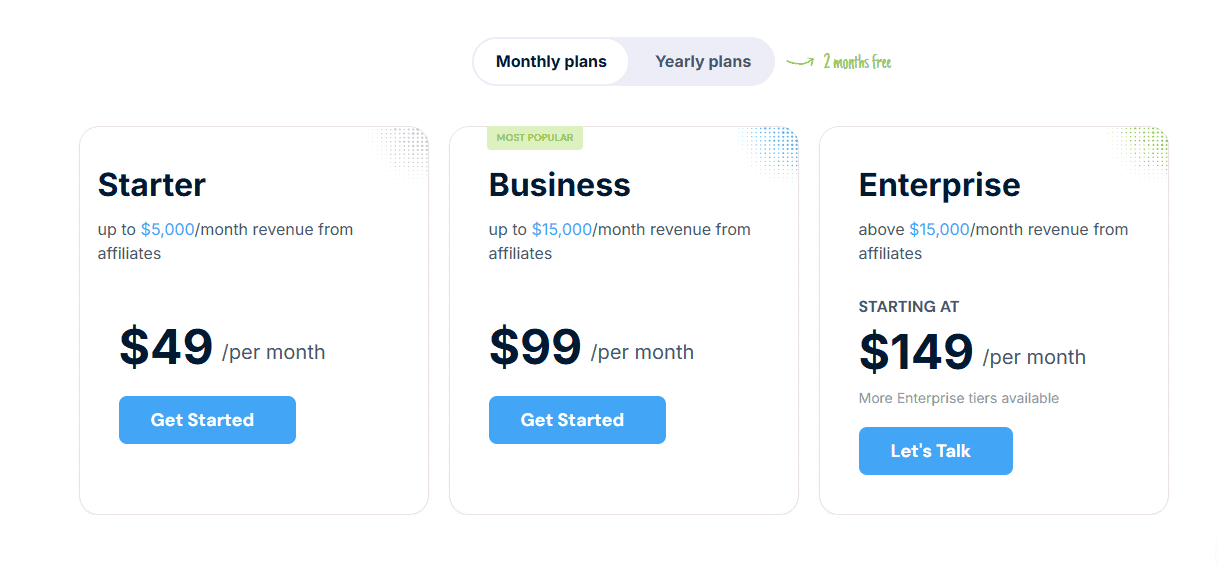Viewport: 1218px width, 578px height.
Task: Click the $15,000 amount in Business description
Action: 562,229
